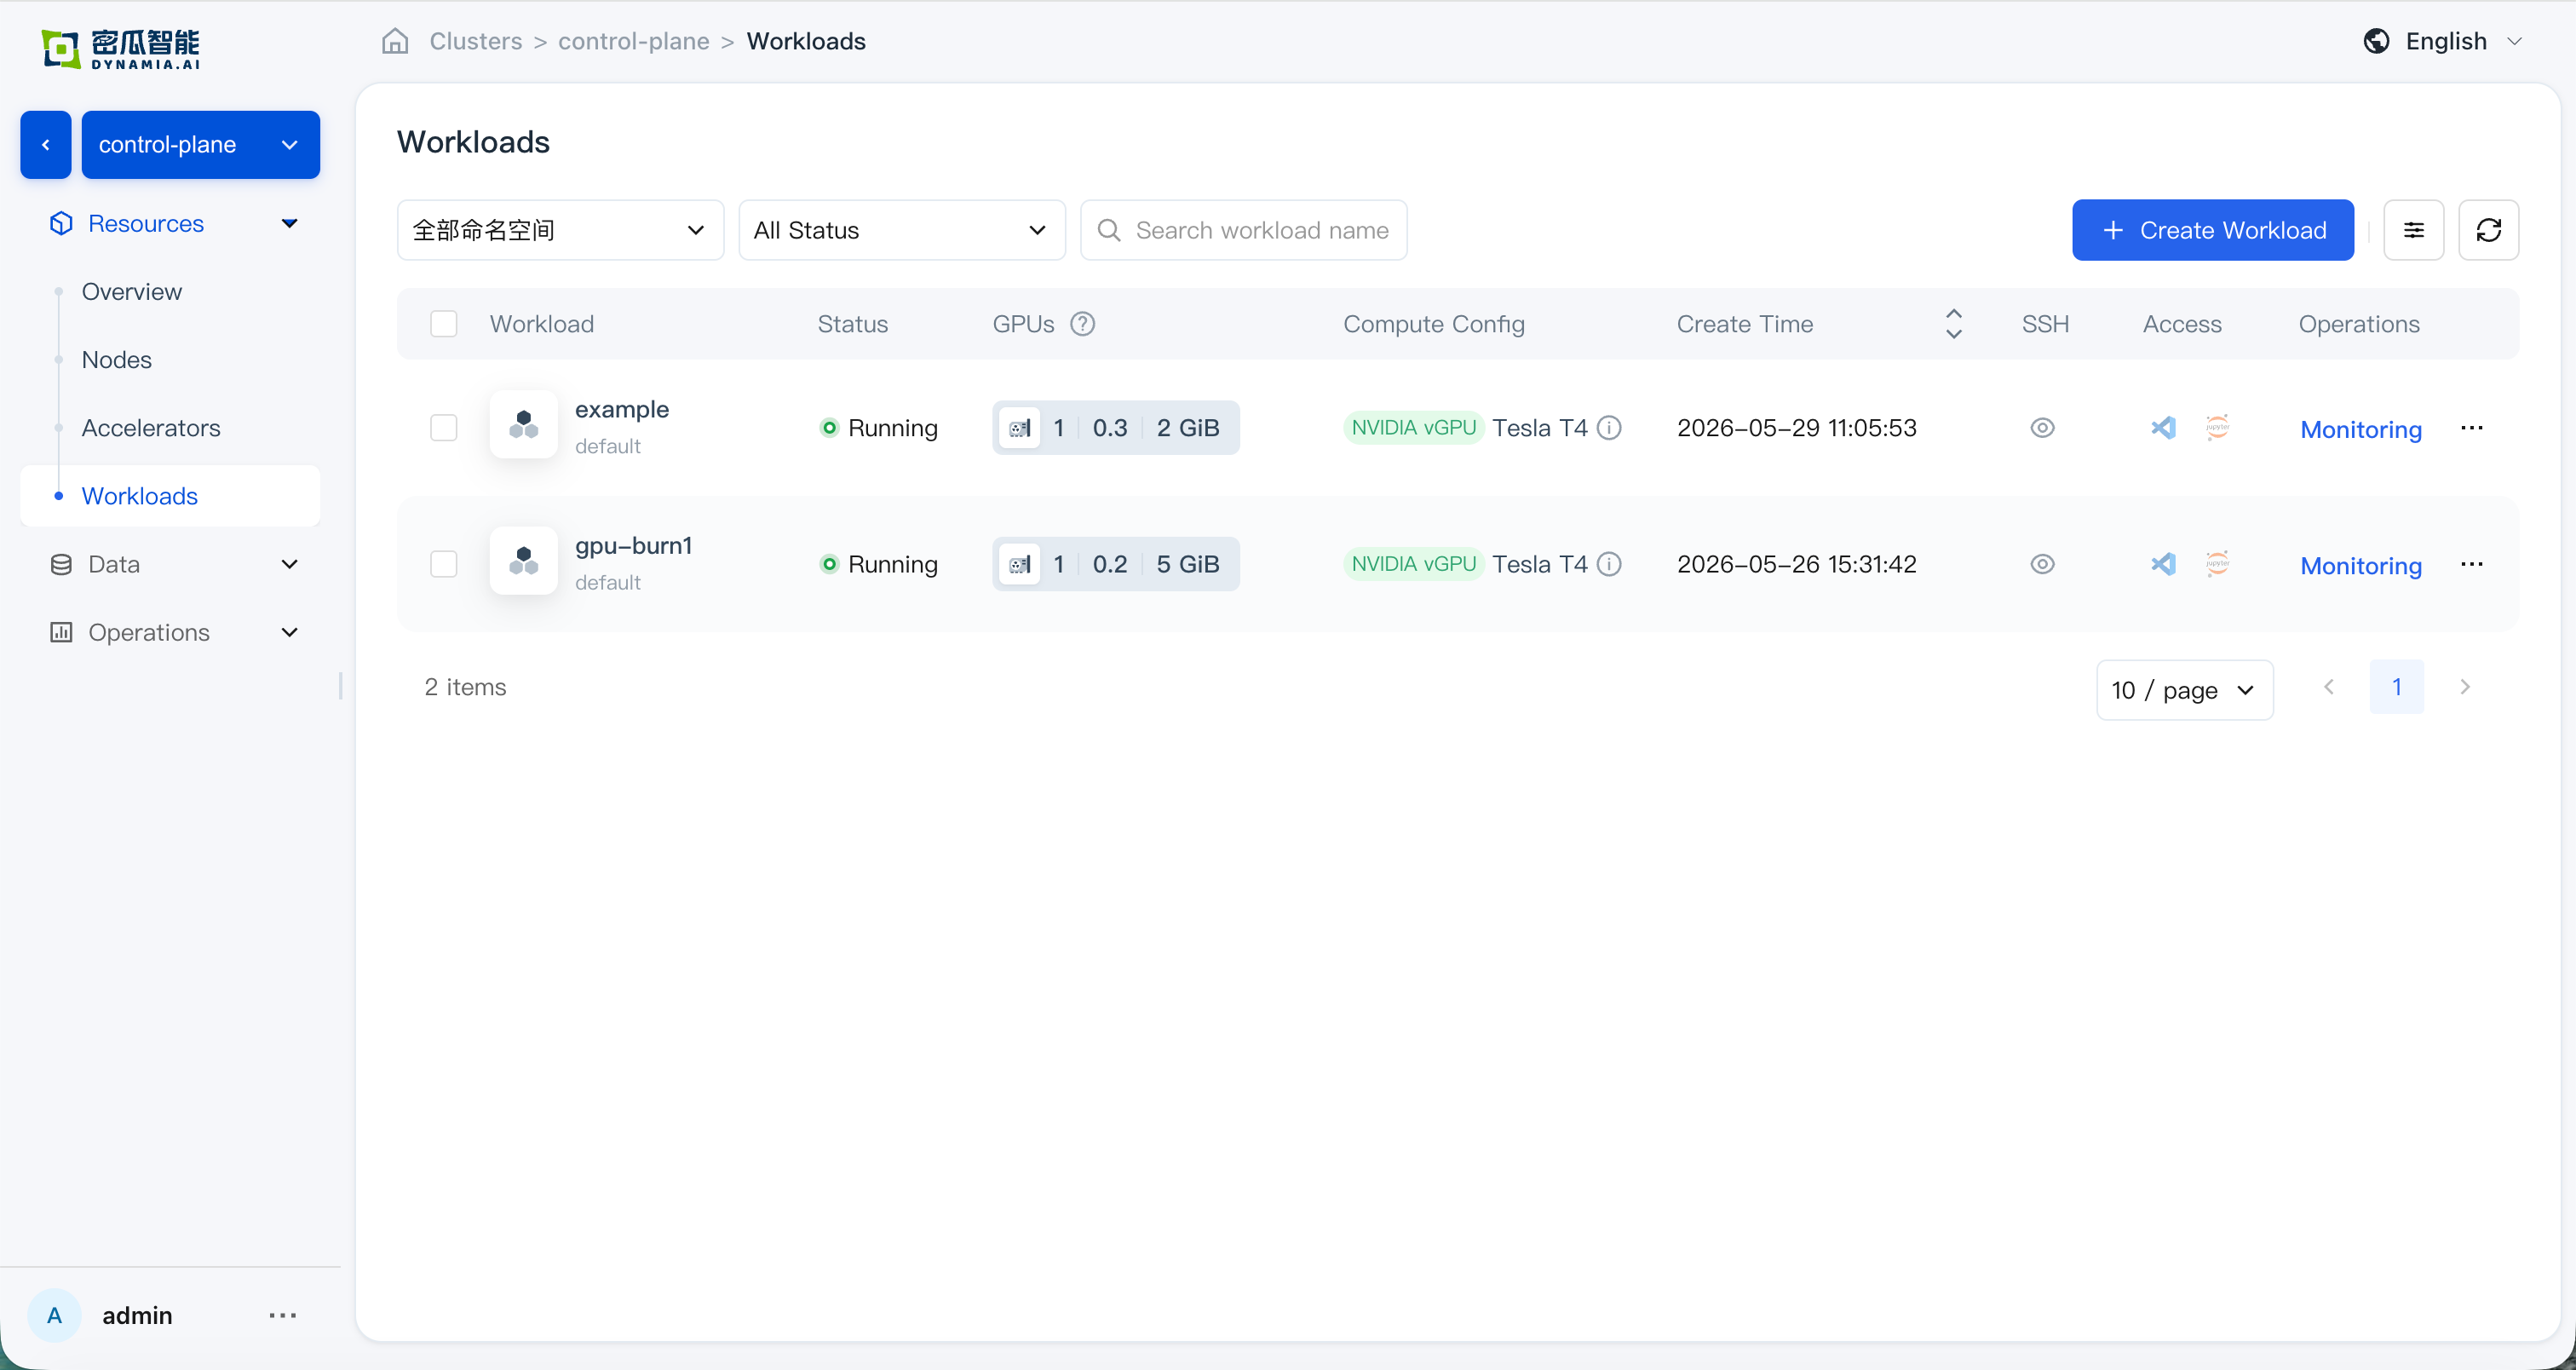
Task: Click the Operations chart icon
Action: (x=61, y=632)
